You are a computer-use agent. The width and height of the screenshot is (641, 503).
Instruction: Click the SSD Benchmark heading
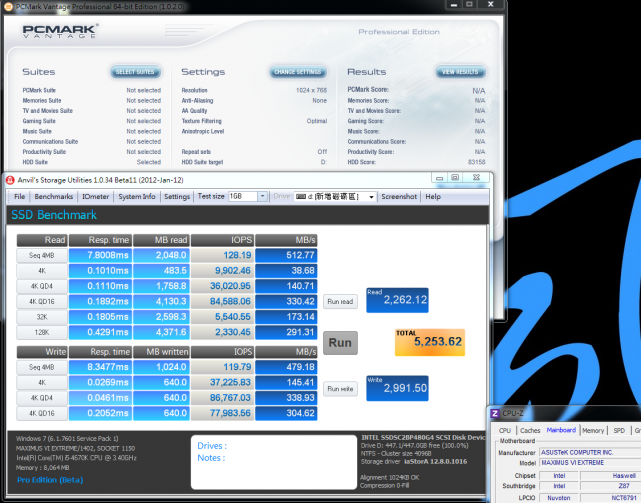pyautogui.click(x=54, y=215)
